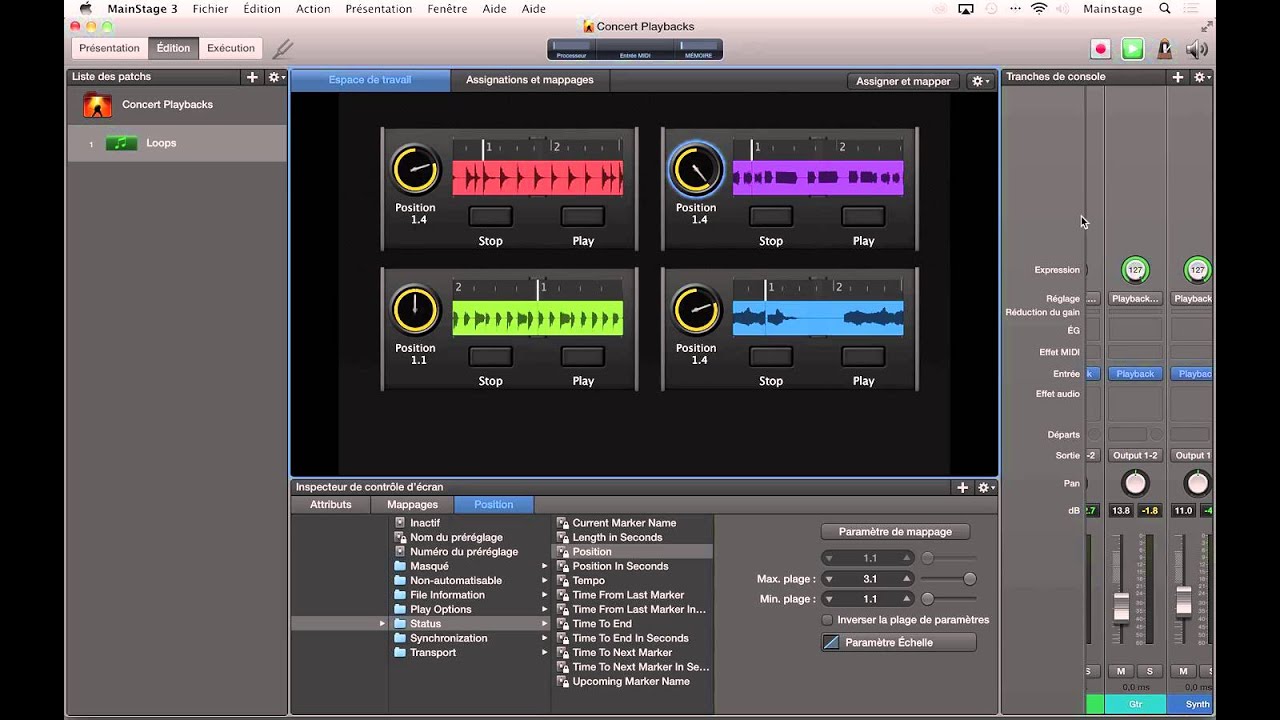This screenshot has width=1280, height=720.
Task: Click the tuner icon beside Exécution
Action: 283,48
